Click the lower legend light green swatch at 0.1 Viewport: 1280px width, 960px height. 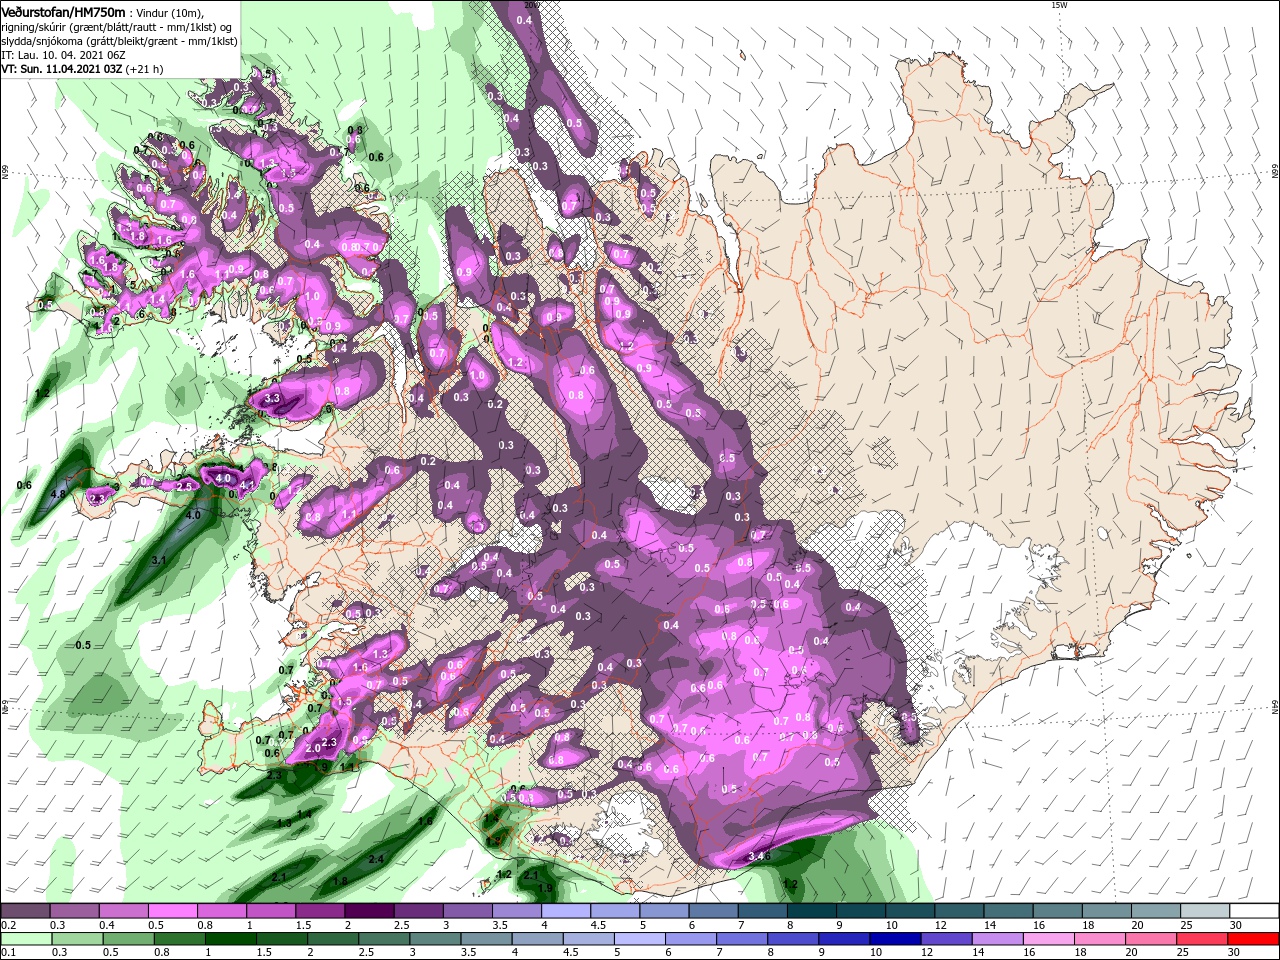pyautogui.click(x=26, y=939)
